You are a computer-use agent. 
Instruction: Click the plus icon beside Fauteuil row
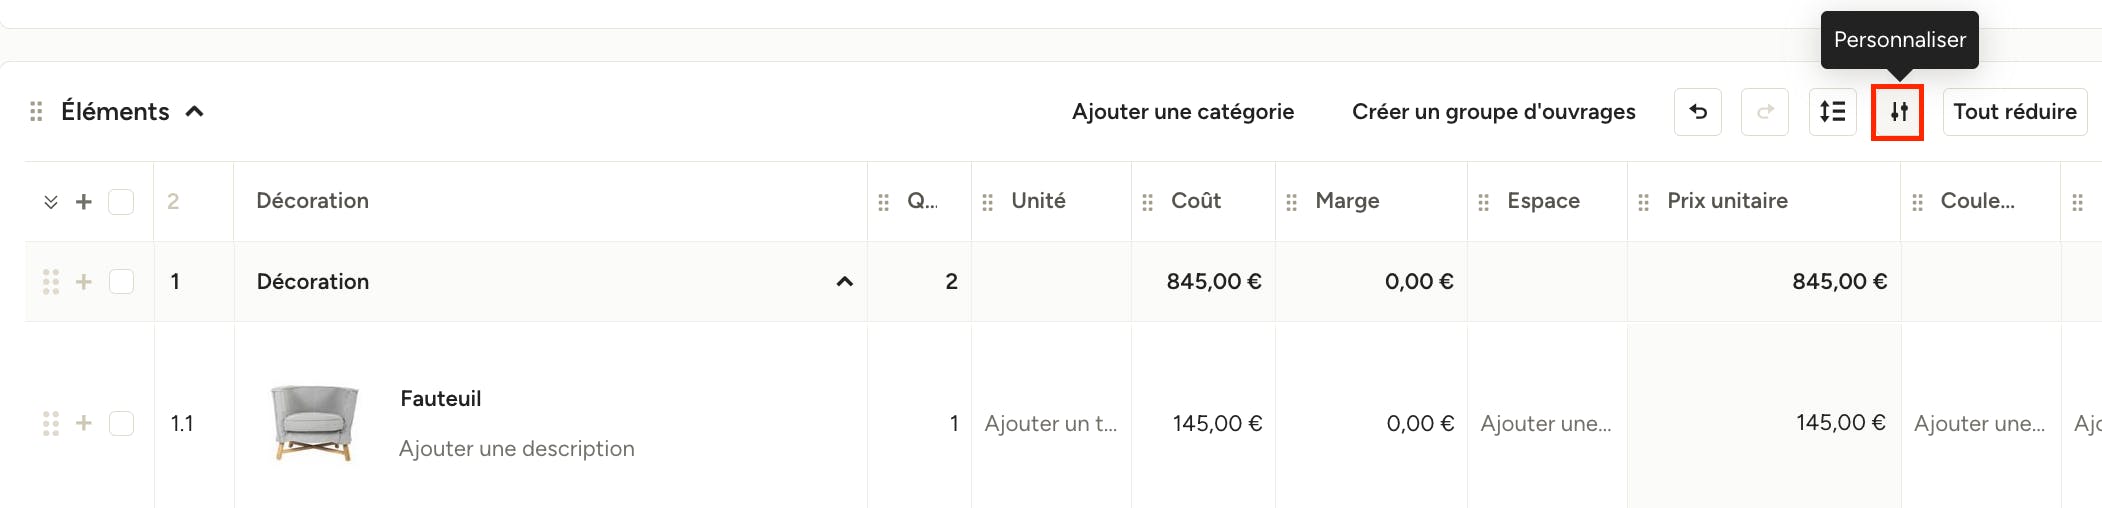(84, 423)
